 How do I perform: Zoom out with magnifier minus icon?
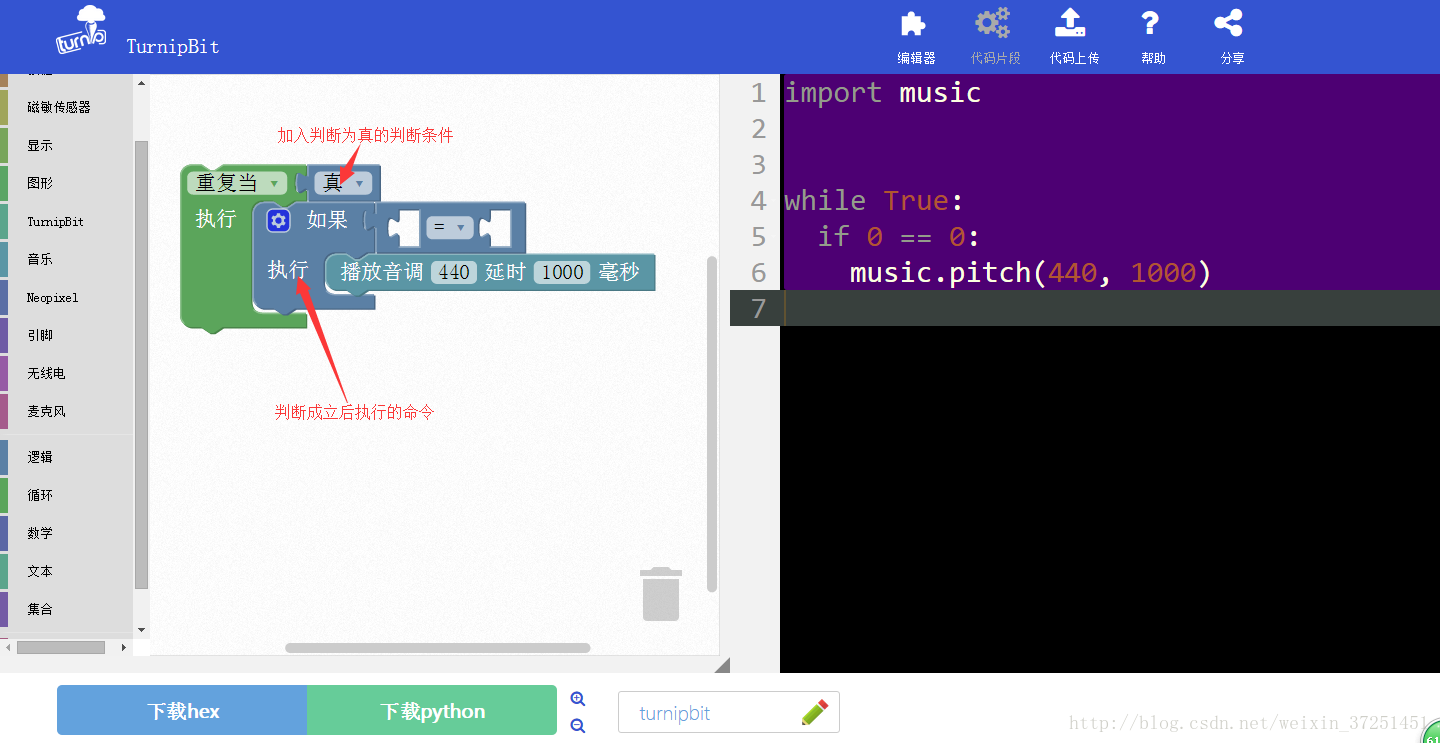point(577,726)
